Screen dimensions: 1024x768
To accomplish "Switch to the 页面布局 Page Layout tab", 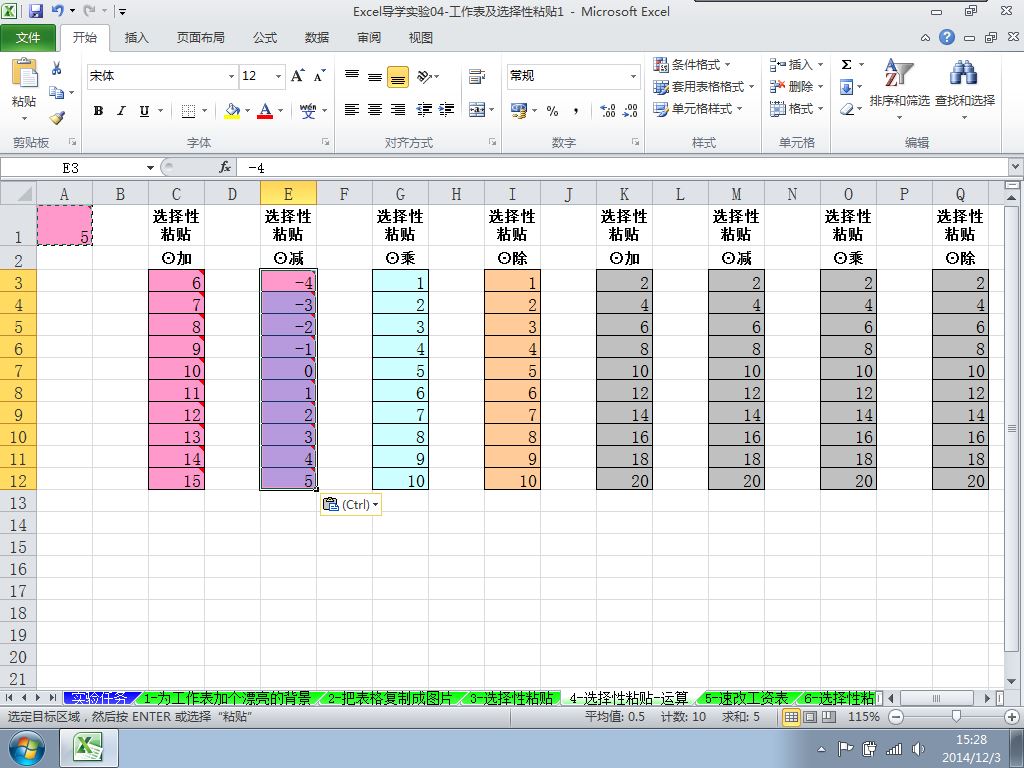I will coord(200,37).
